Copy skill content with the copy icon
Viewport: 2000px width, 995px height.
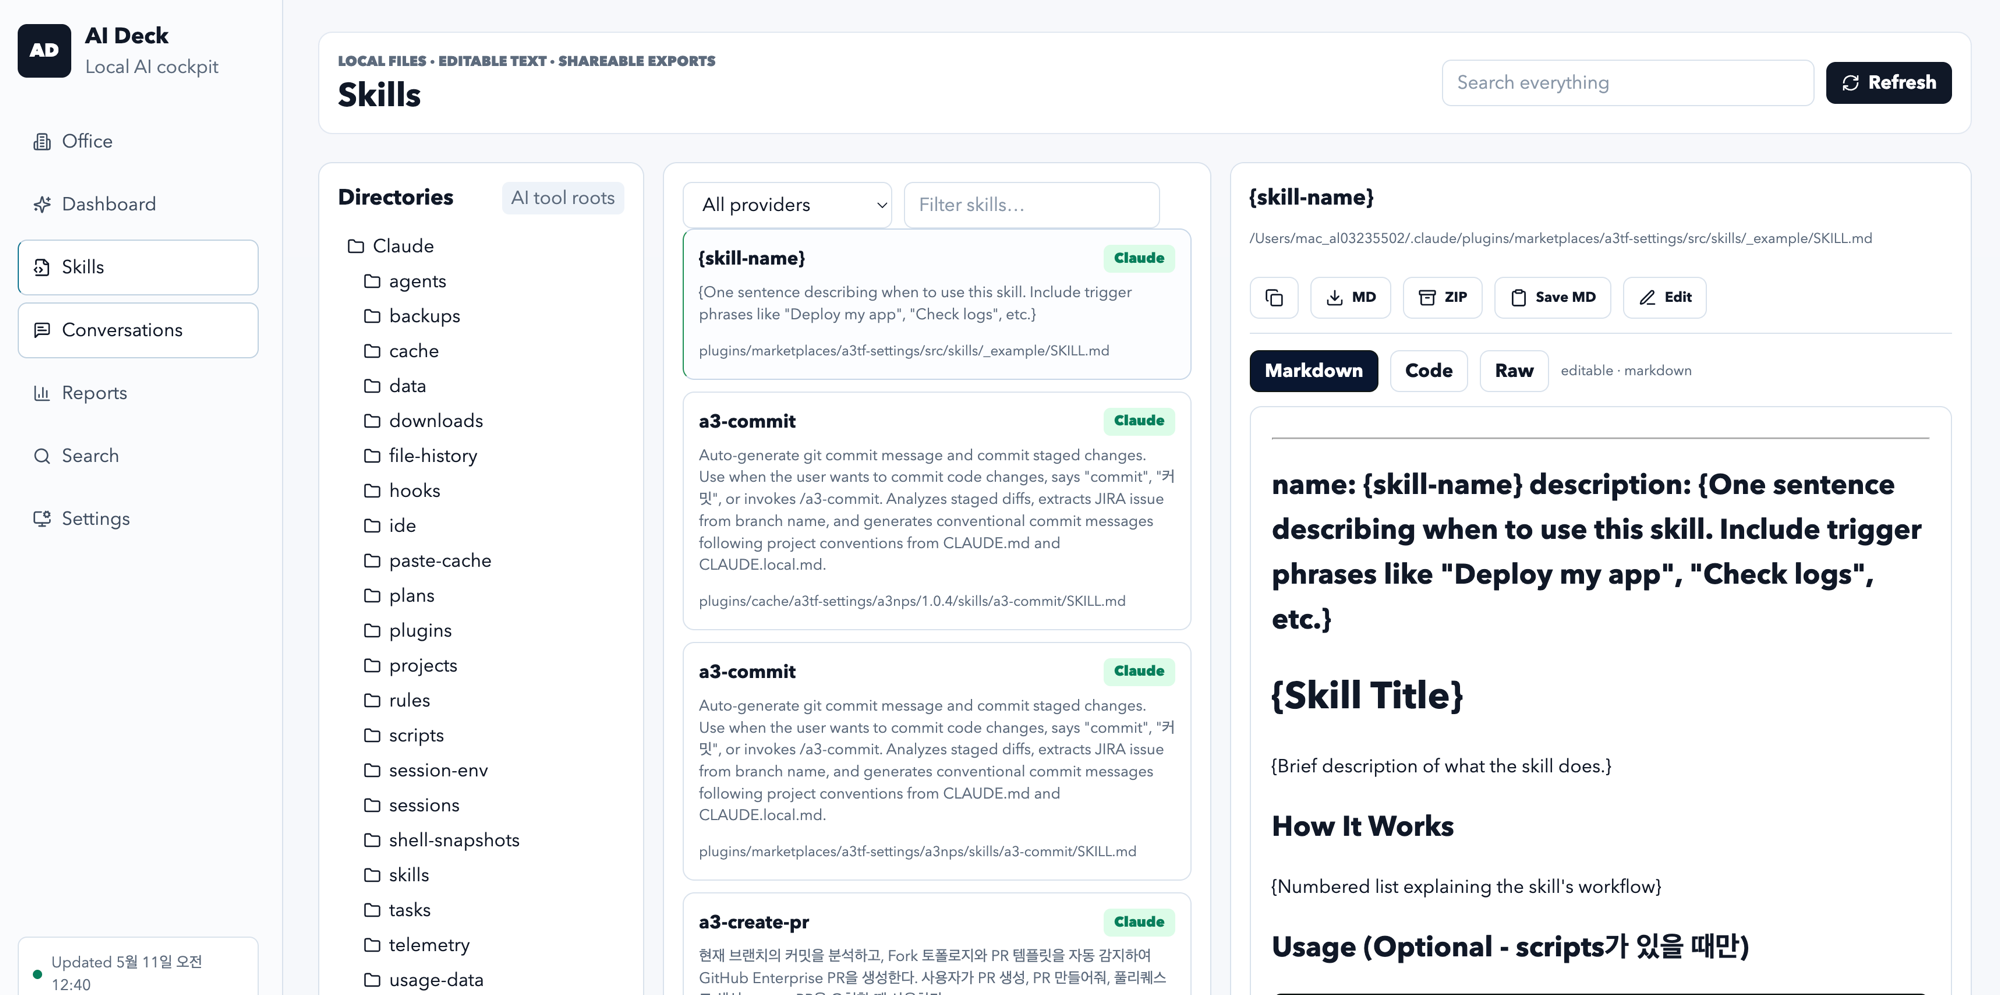tap(1274, 298)
